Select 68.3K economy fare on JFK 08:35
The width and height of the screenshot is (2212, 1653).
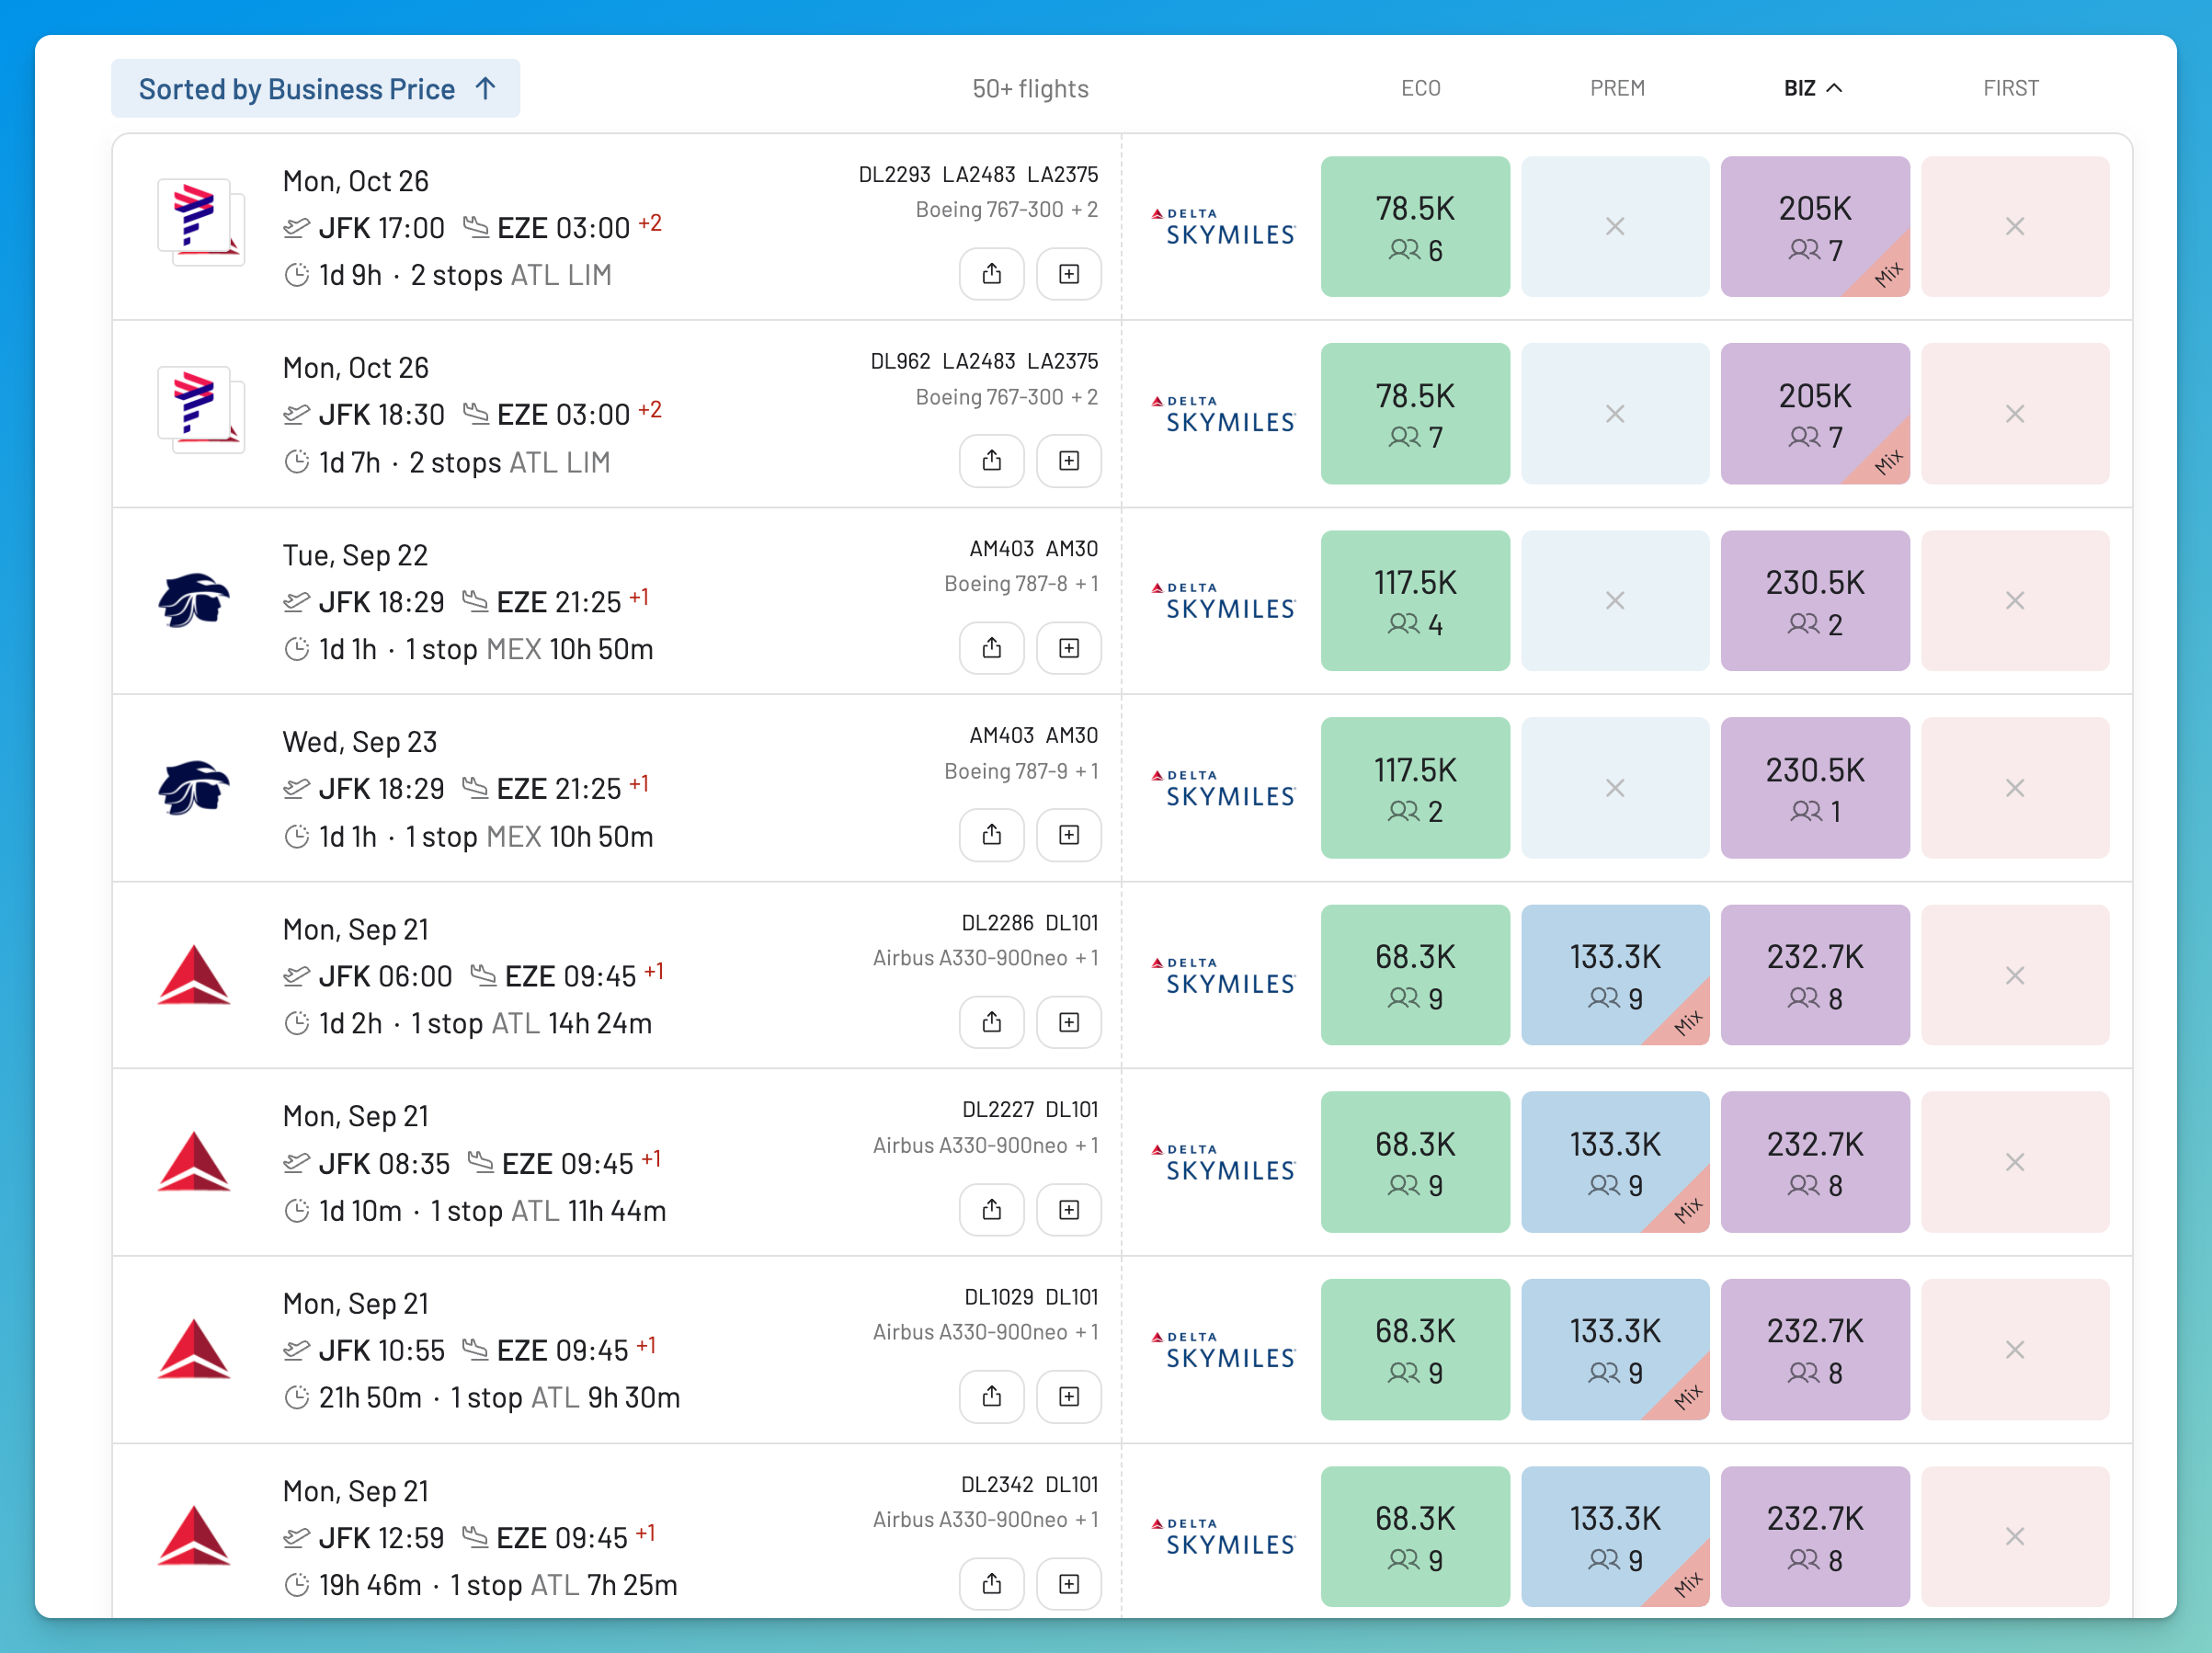point(1415,1162)
